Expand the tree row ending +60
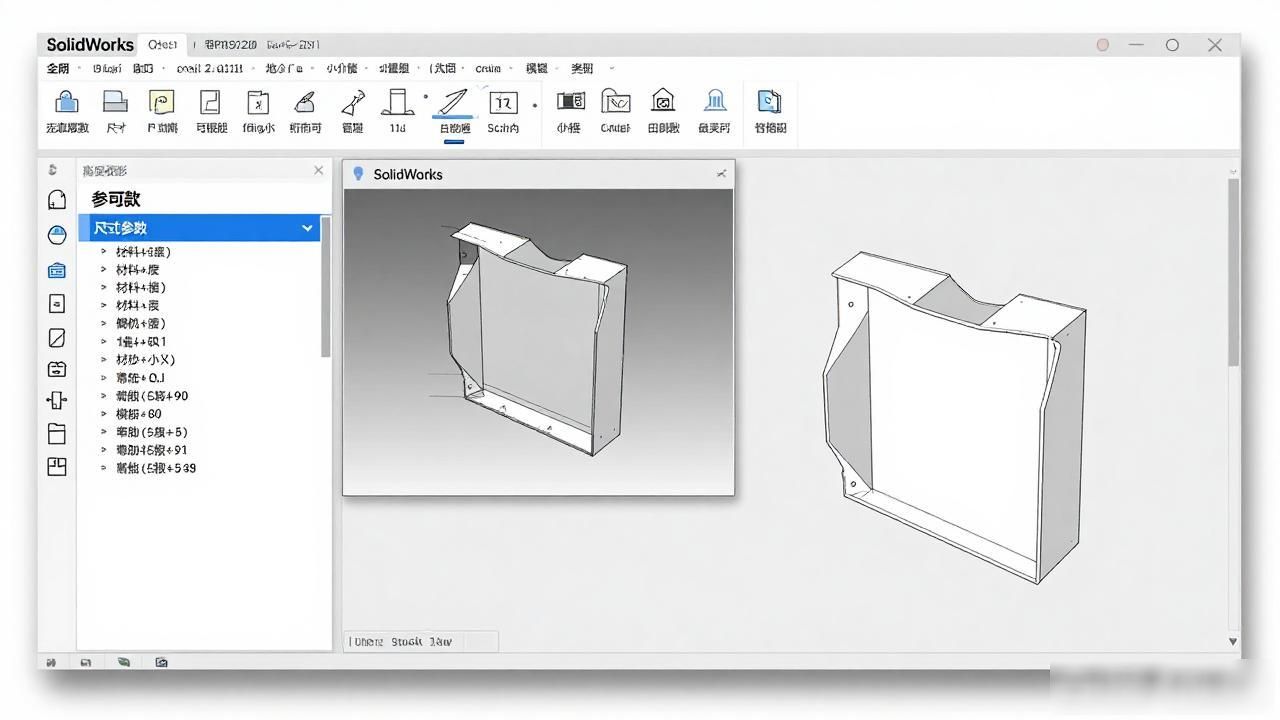This screenshot has height=720, width=1280. 104,414
